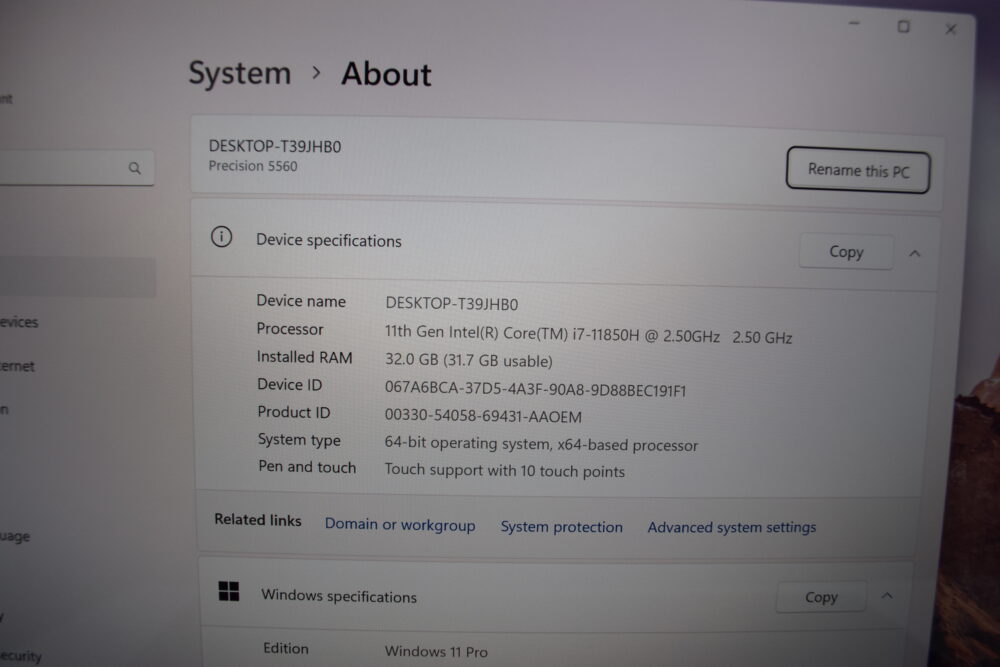Click 'Touch support with 10 touch points'
1000x667 pixels.
(504, 471)
